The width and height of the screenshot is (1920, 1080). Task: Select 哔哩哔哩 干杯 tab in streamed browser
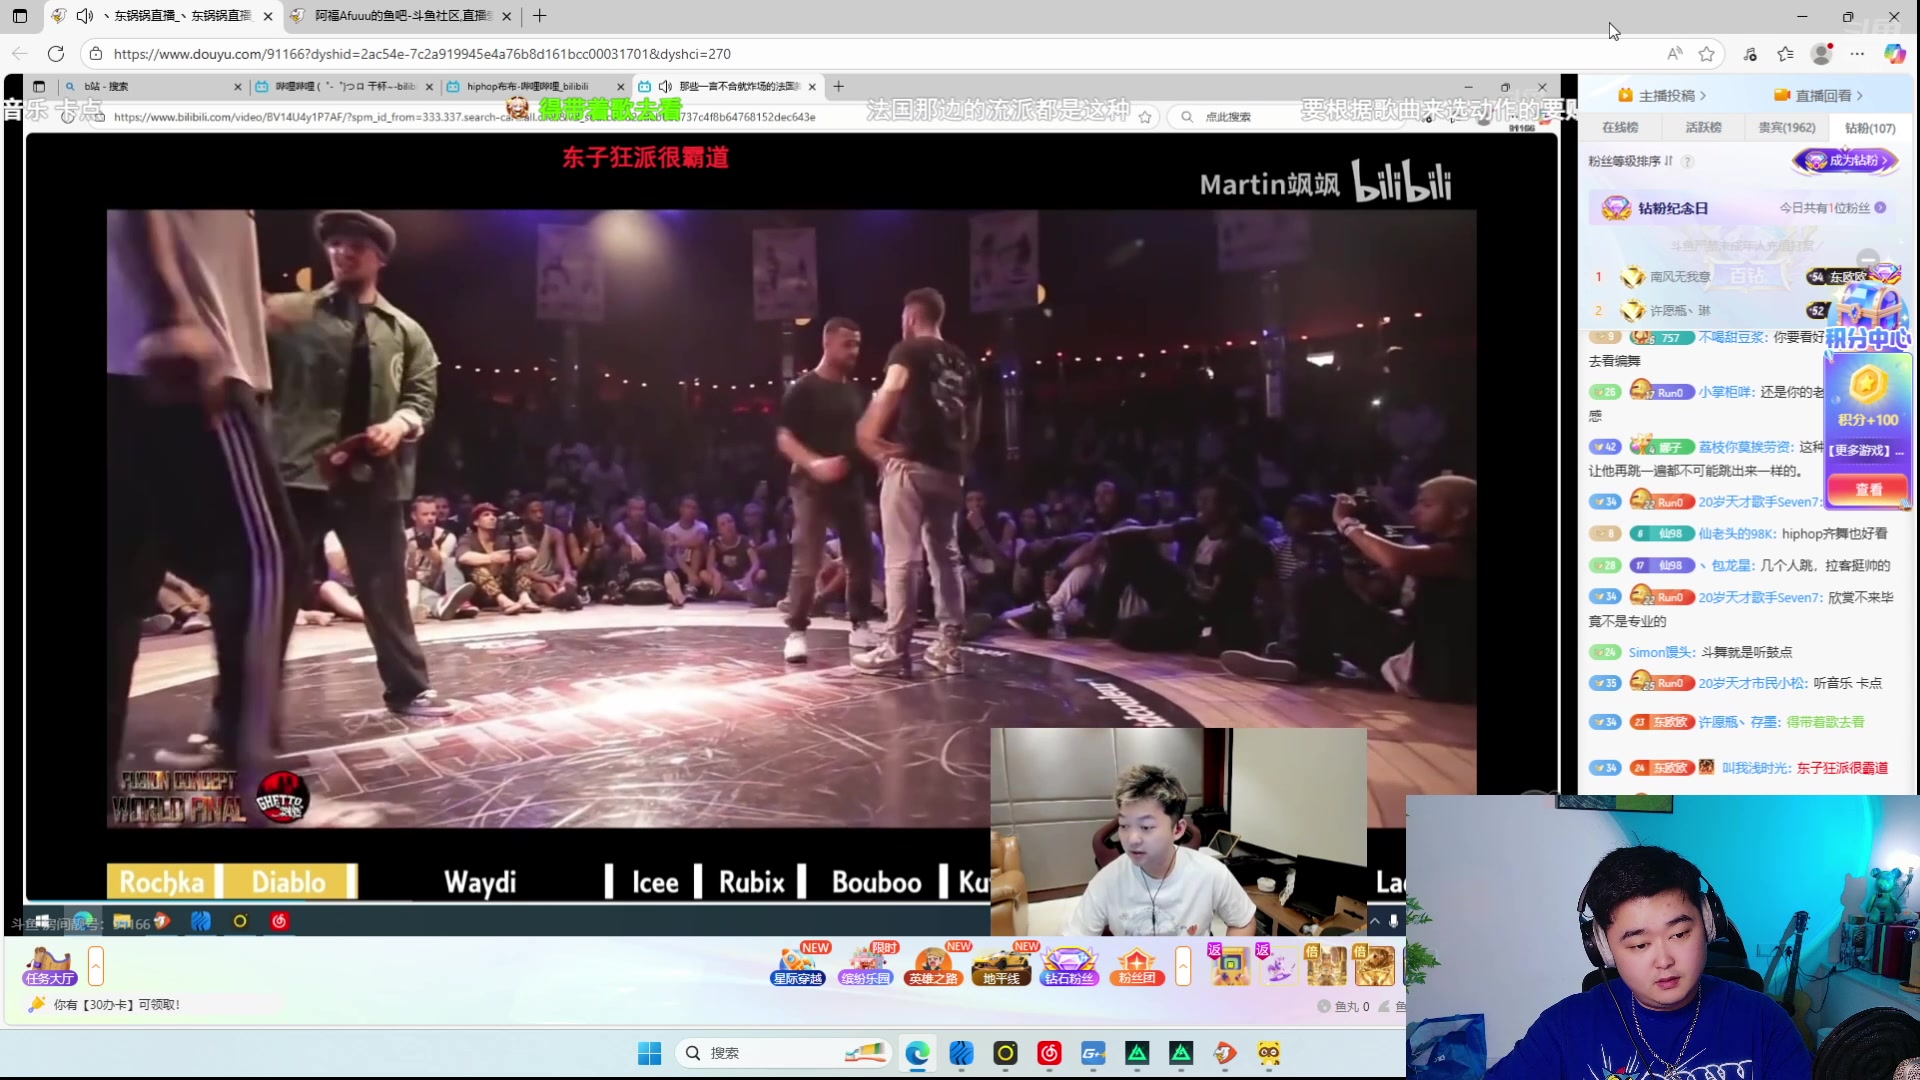pyautogui.click(x=344, y=87)
